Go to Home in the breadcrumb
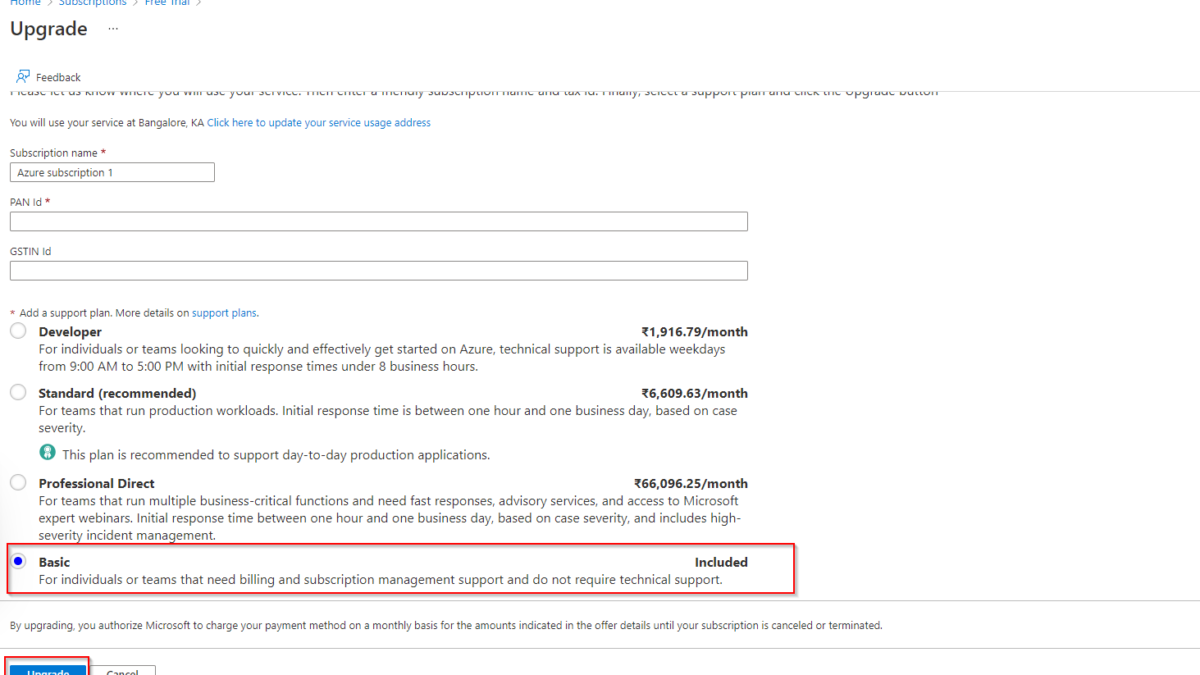This screenshot has height=675, width=1200. pos(25,3)
